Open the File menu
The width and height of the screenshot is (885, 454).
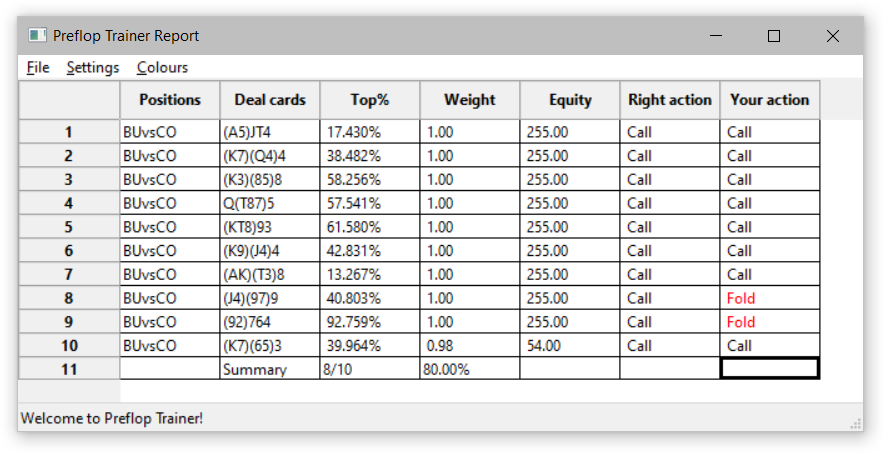click(x=38, y=68)
